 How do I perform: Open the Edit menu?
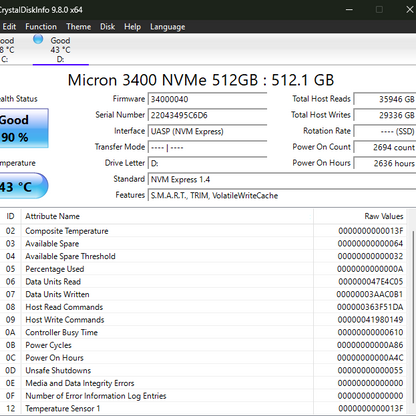(x=9, y=27)
